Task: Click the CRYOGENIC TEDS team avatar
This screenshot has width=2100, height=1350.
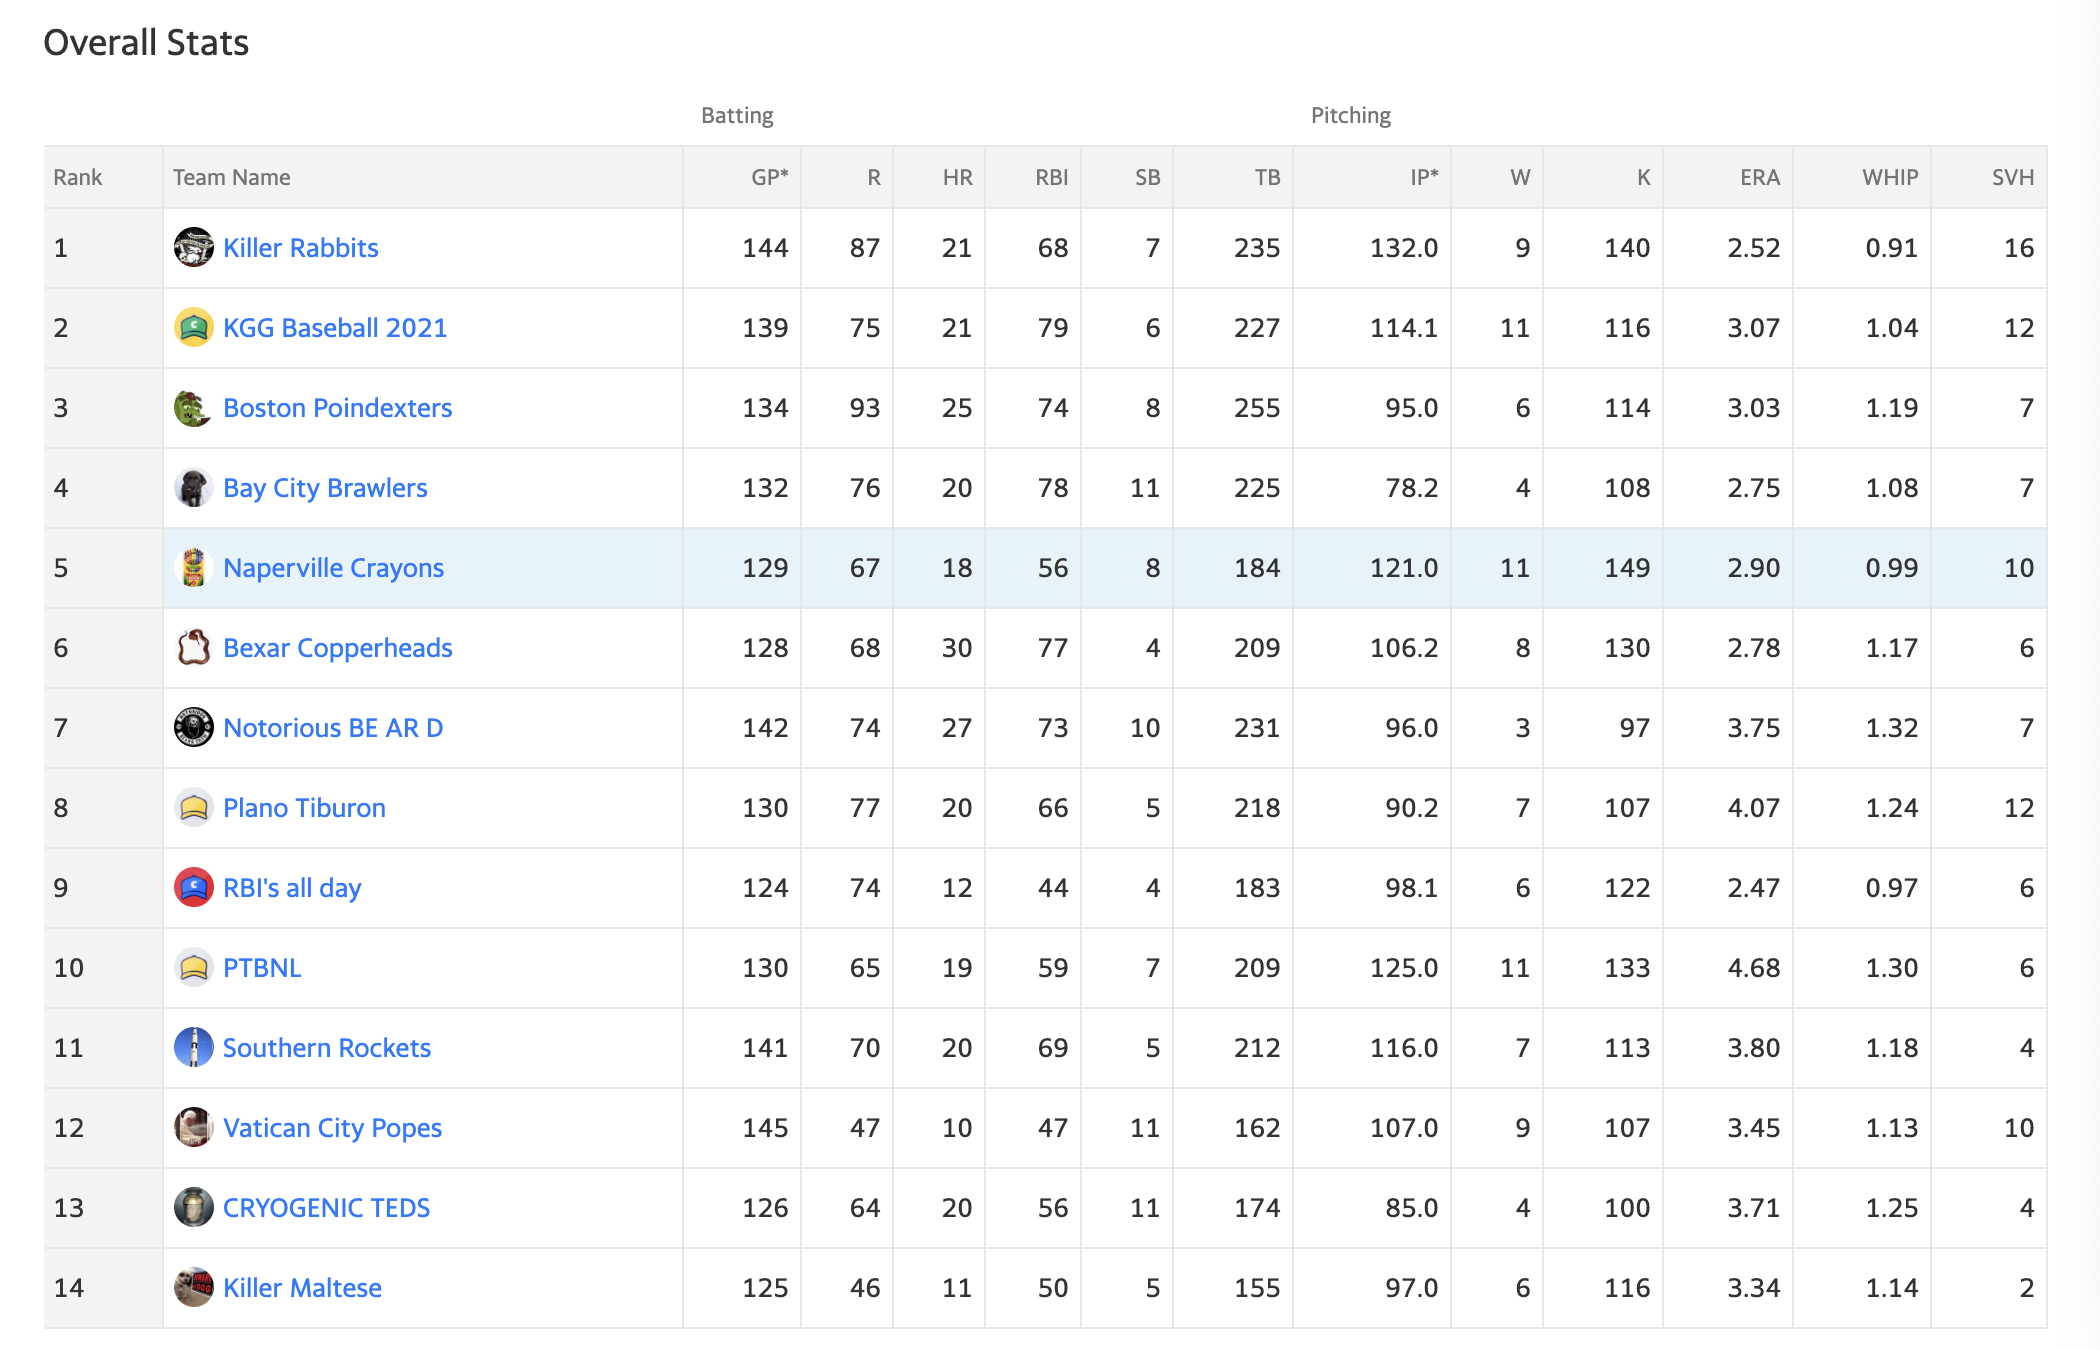Action: pyautogui.click(x=193, y=1207)
